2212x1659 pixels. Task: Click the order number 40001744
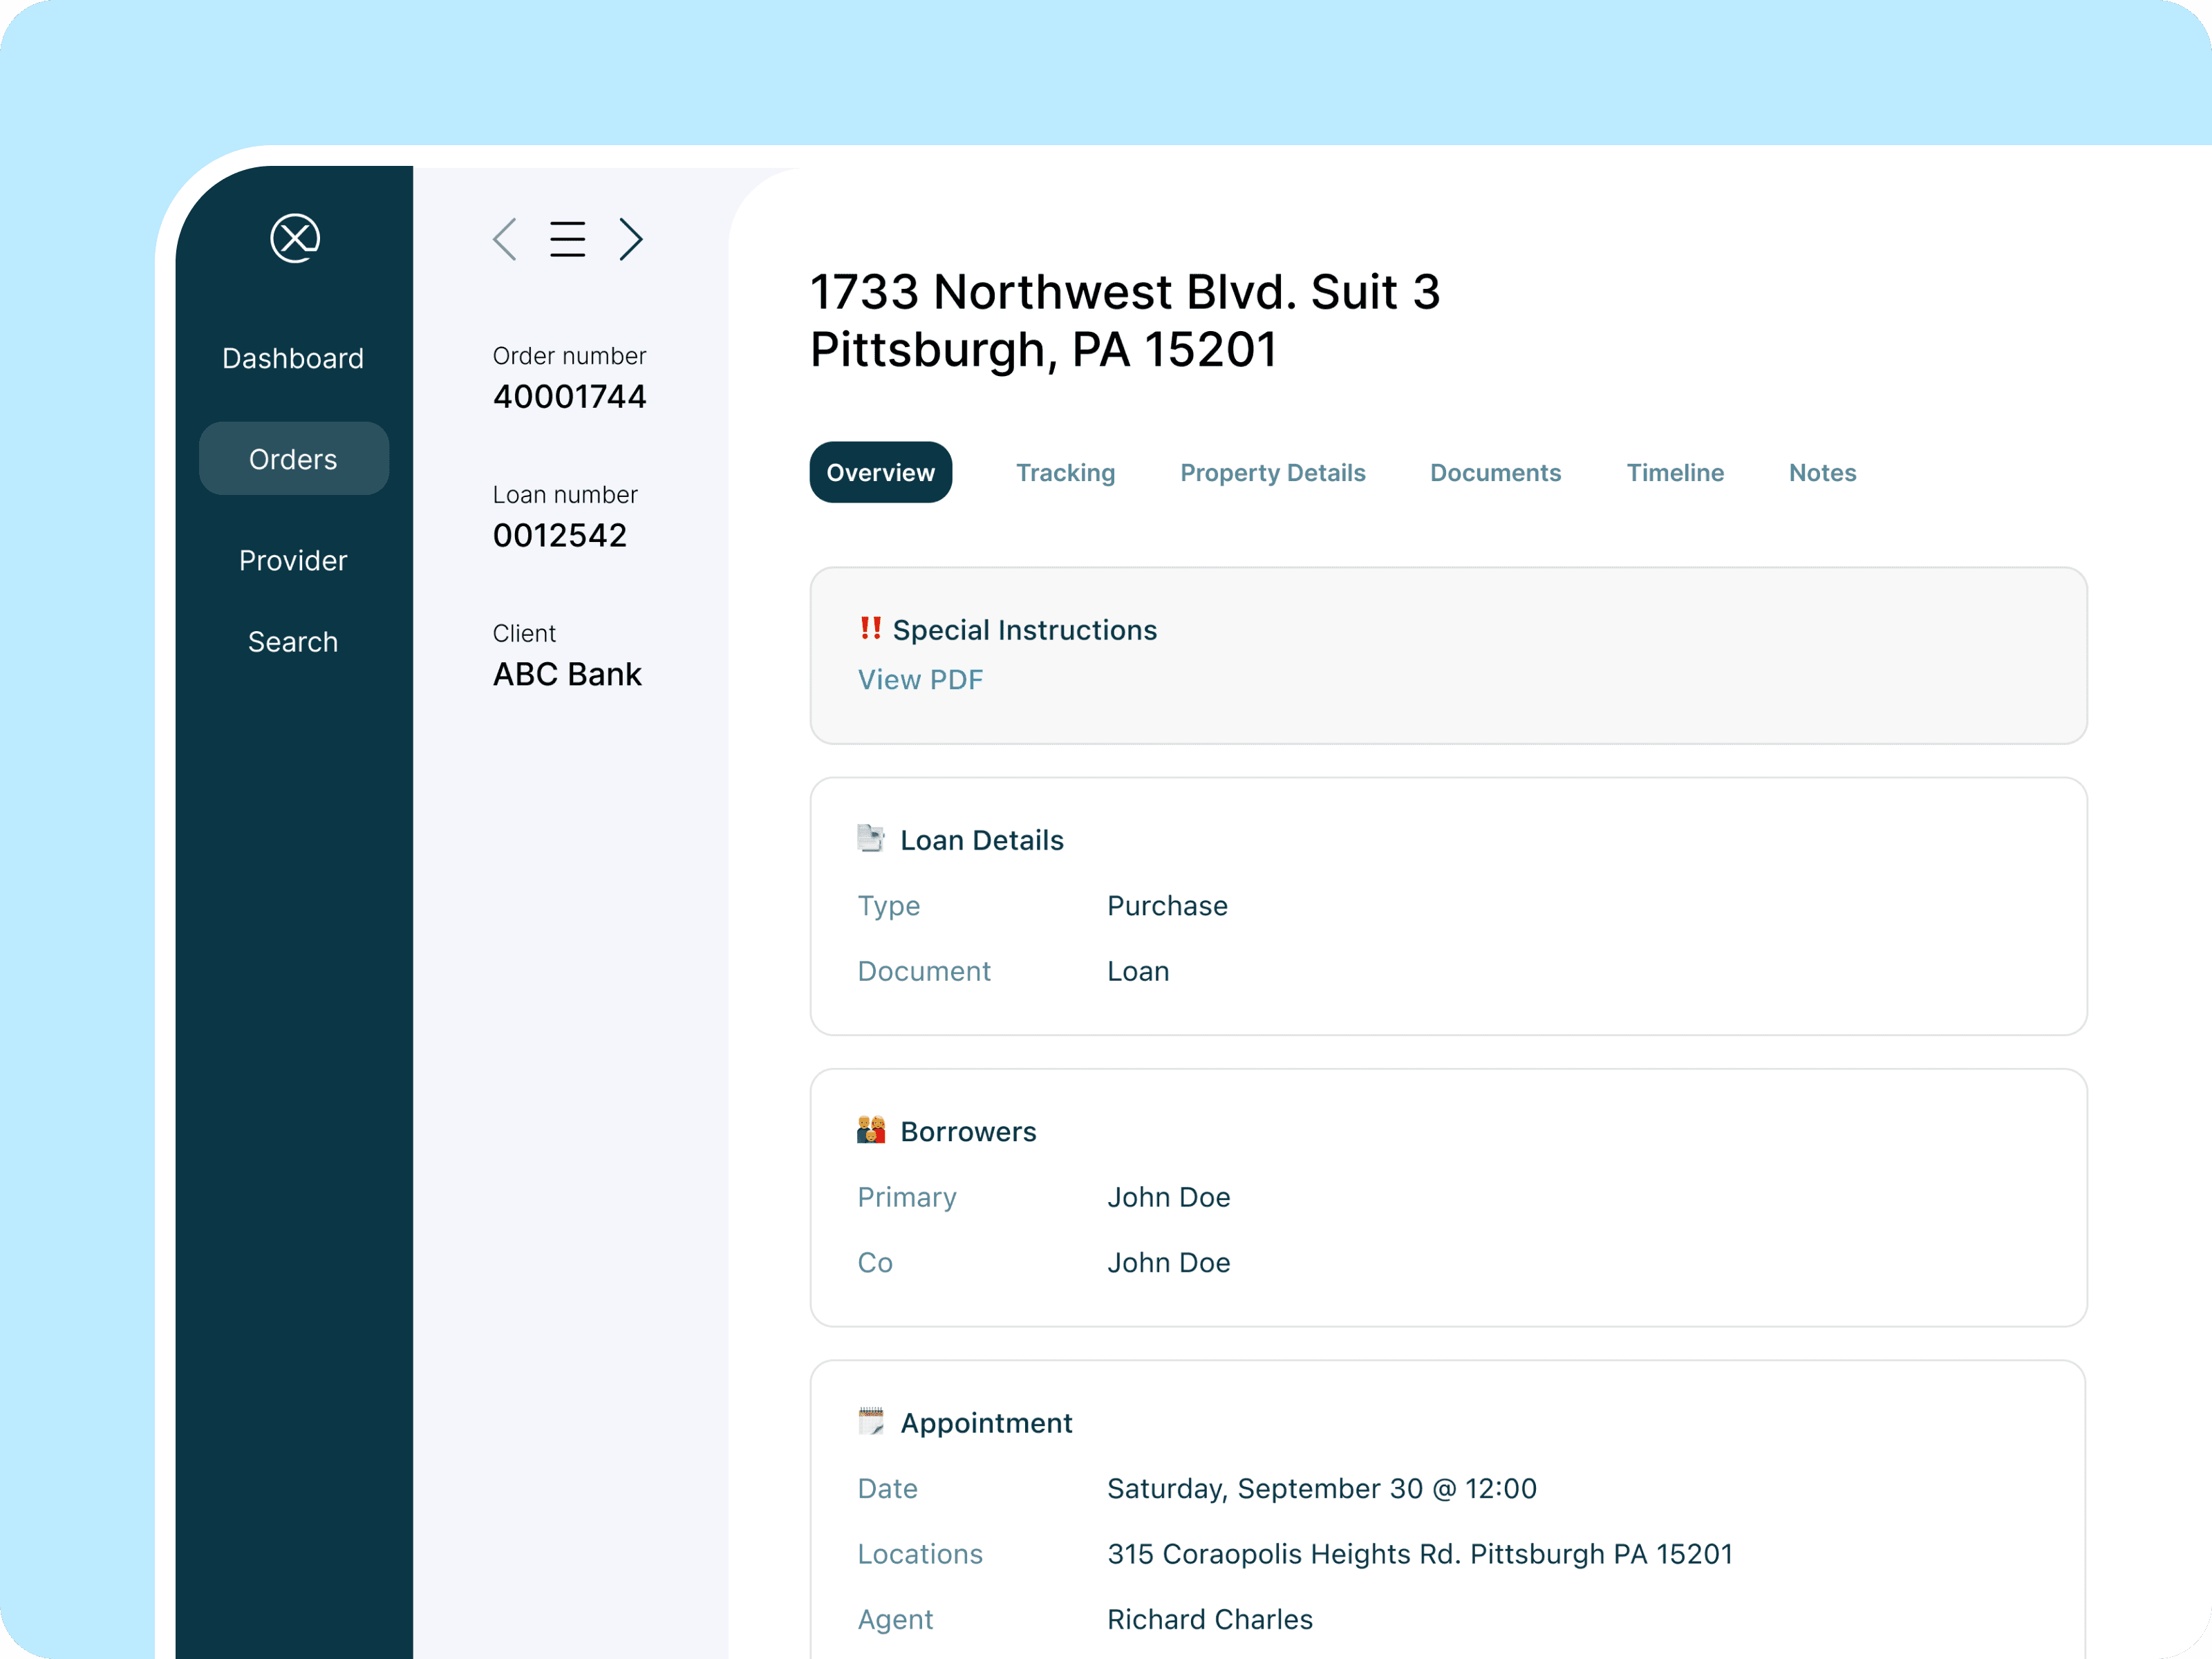pyautogui.click(x=569, y=397)
